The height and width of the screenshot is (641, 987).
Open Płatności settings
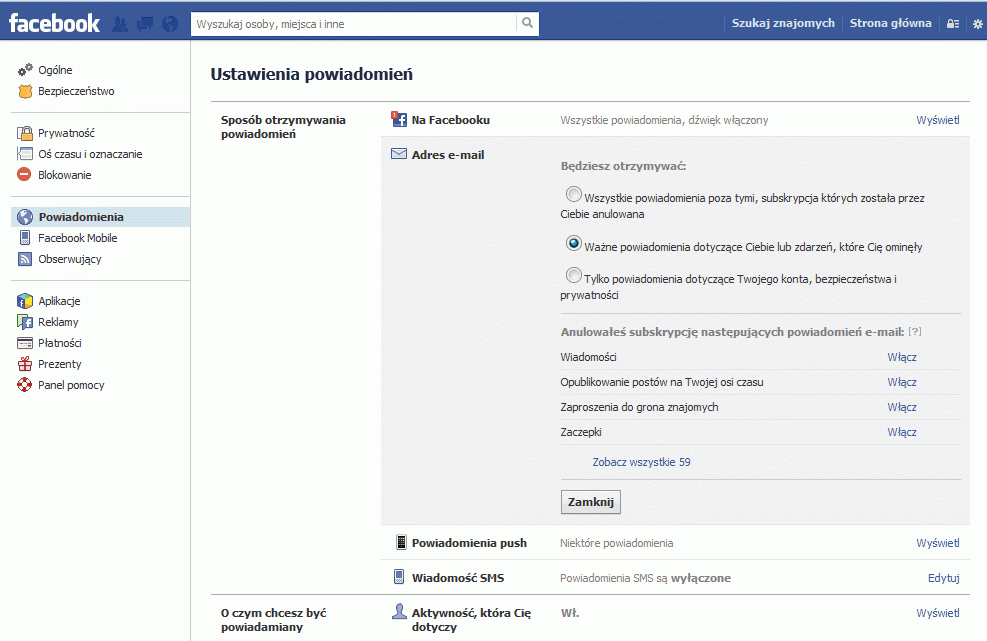coord(60,343)
